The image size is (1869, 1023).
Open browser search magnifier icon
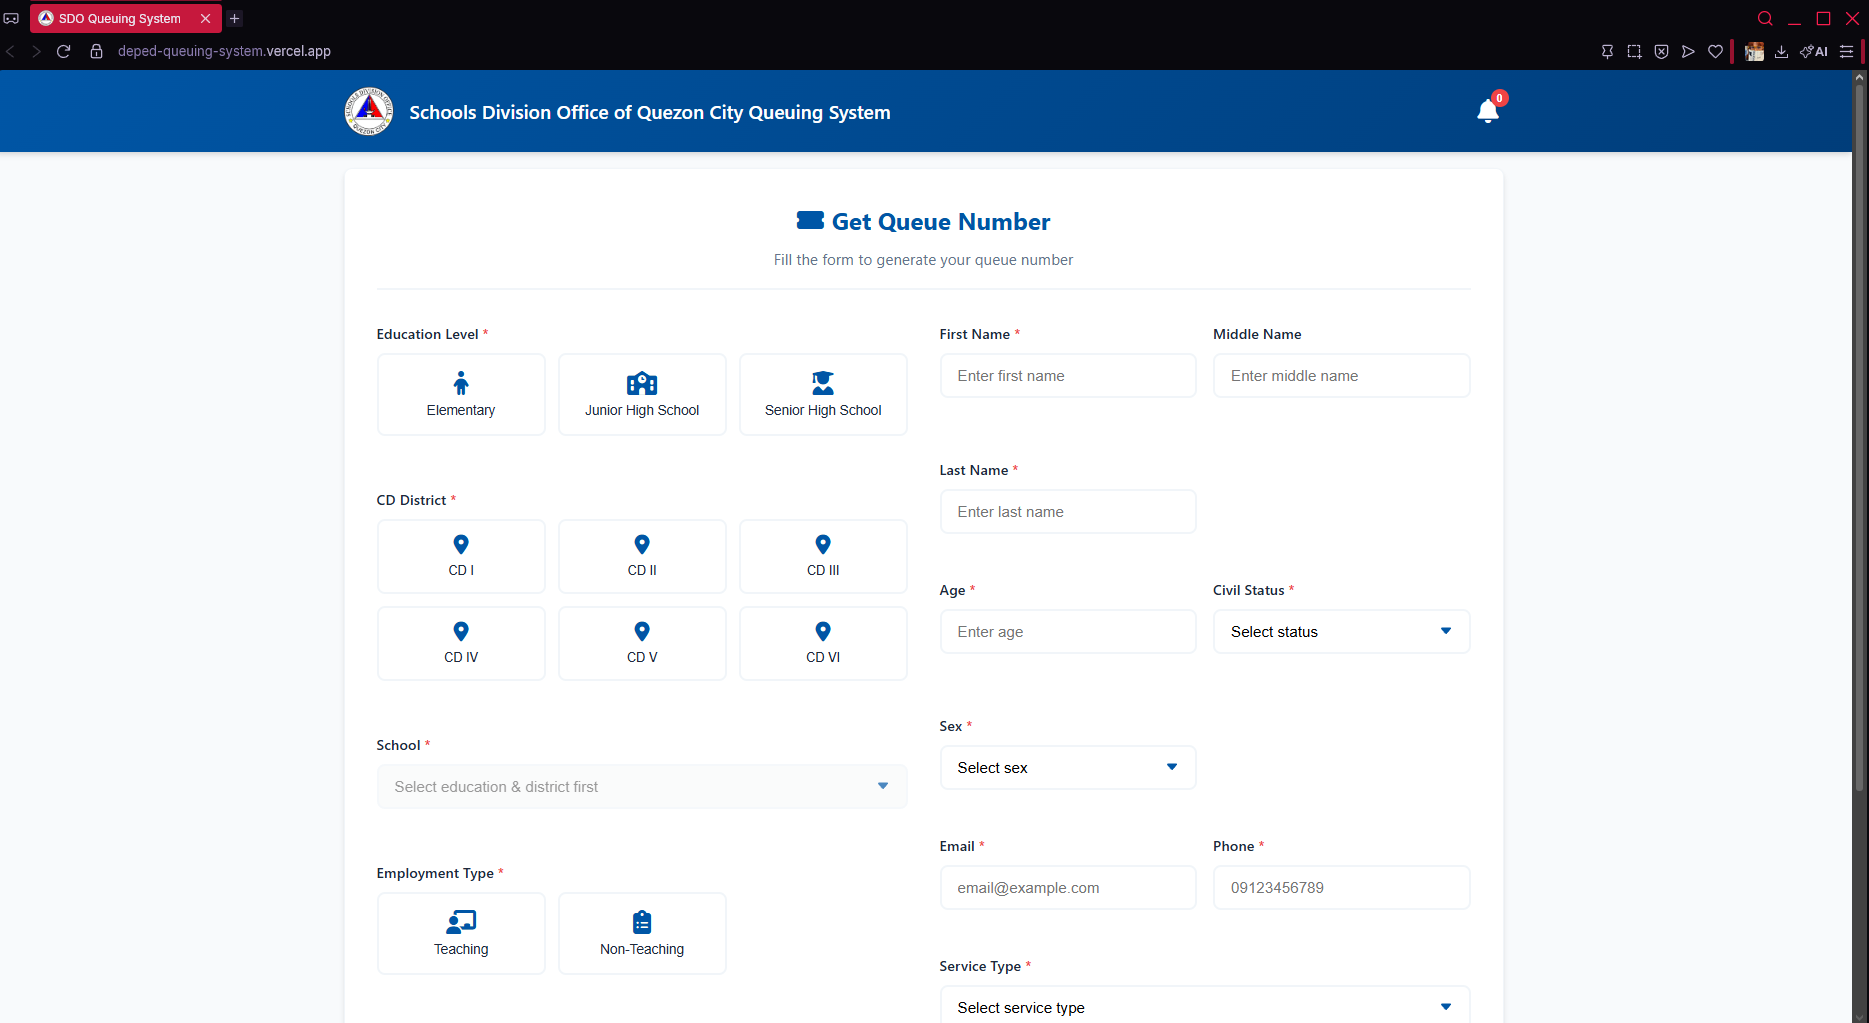tap(1765, 18)
